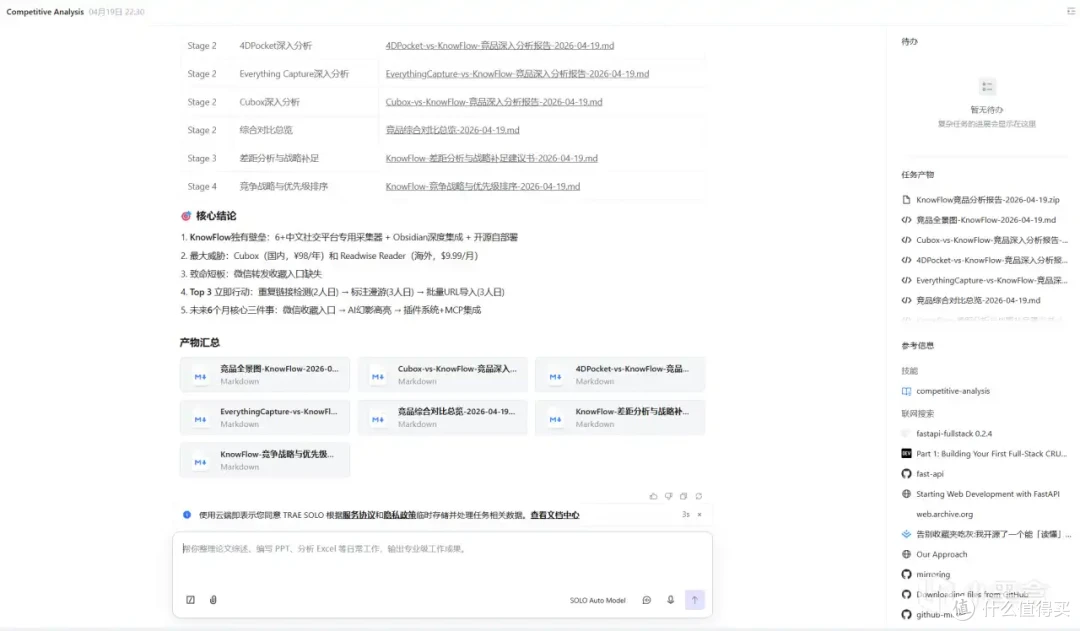1080x631 pixels.
Task: Open 4DPocket-vs-KnowFlow report link in table
Action: point(499,45)
